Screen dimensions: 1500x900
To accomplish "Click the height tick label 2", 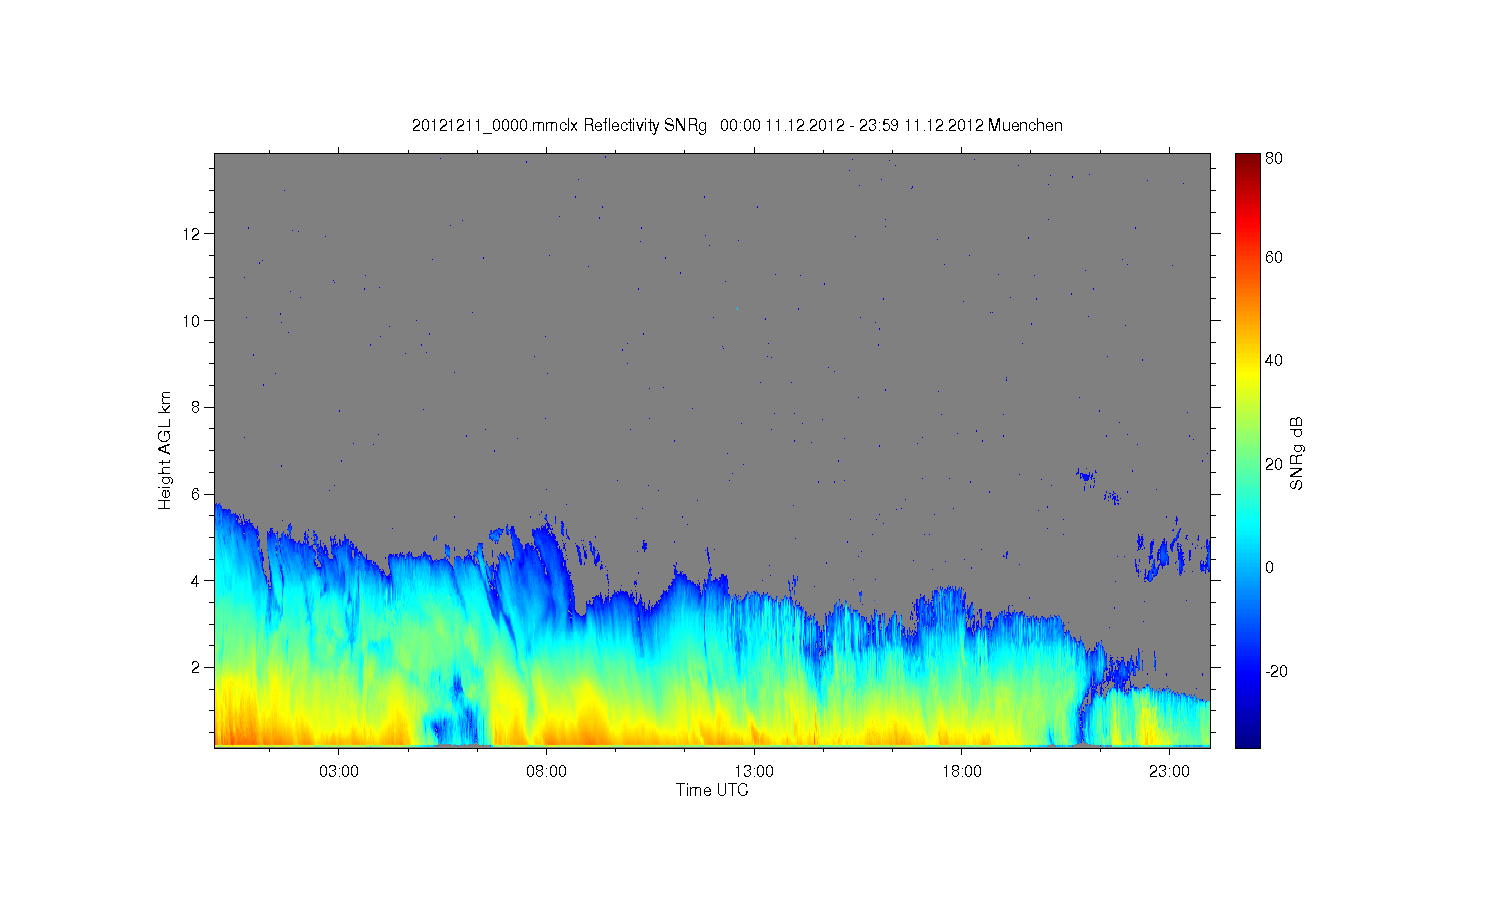I will [198, 667].
